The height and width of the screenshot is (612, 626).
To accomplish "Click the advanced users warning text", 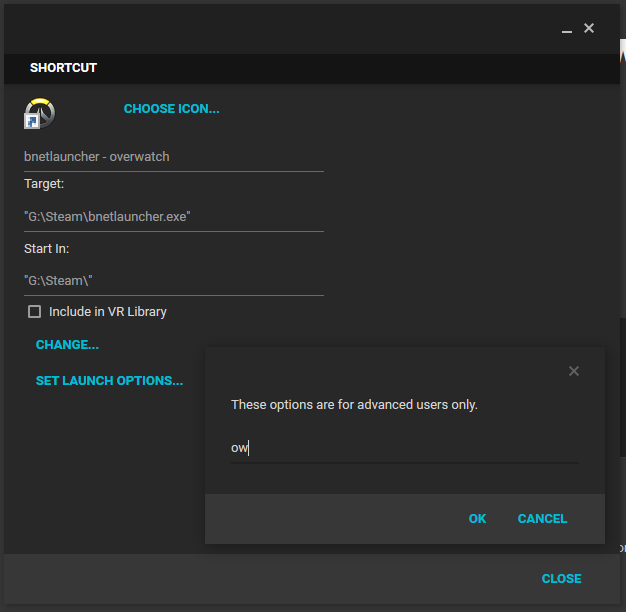I will point(354,405).
